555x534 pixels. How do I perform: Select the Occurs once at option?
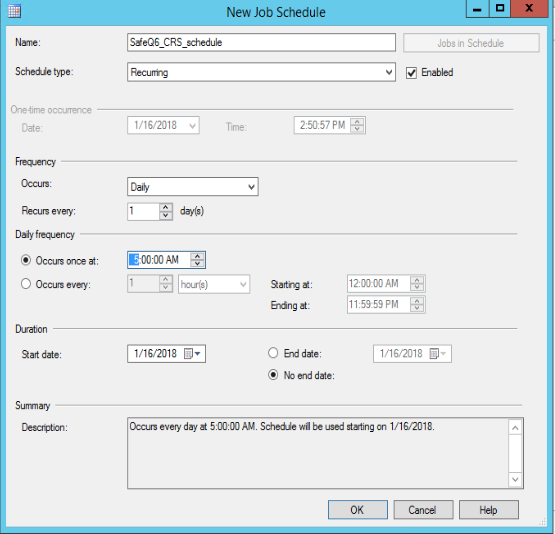click(26, 260)
